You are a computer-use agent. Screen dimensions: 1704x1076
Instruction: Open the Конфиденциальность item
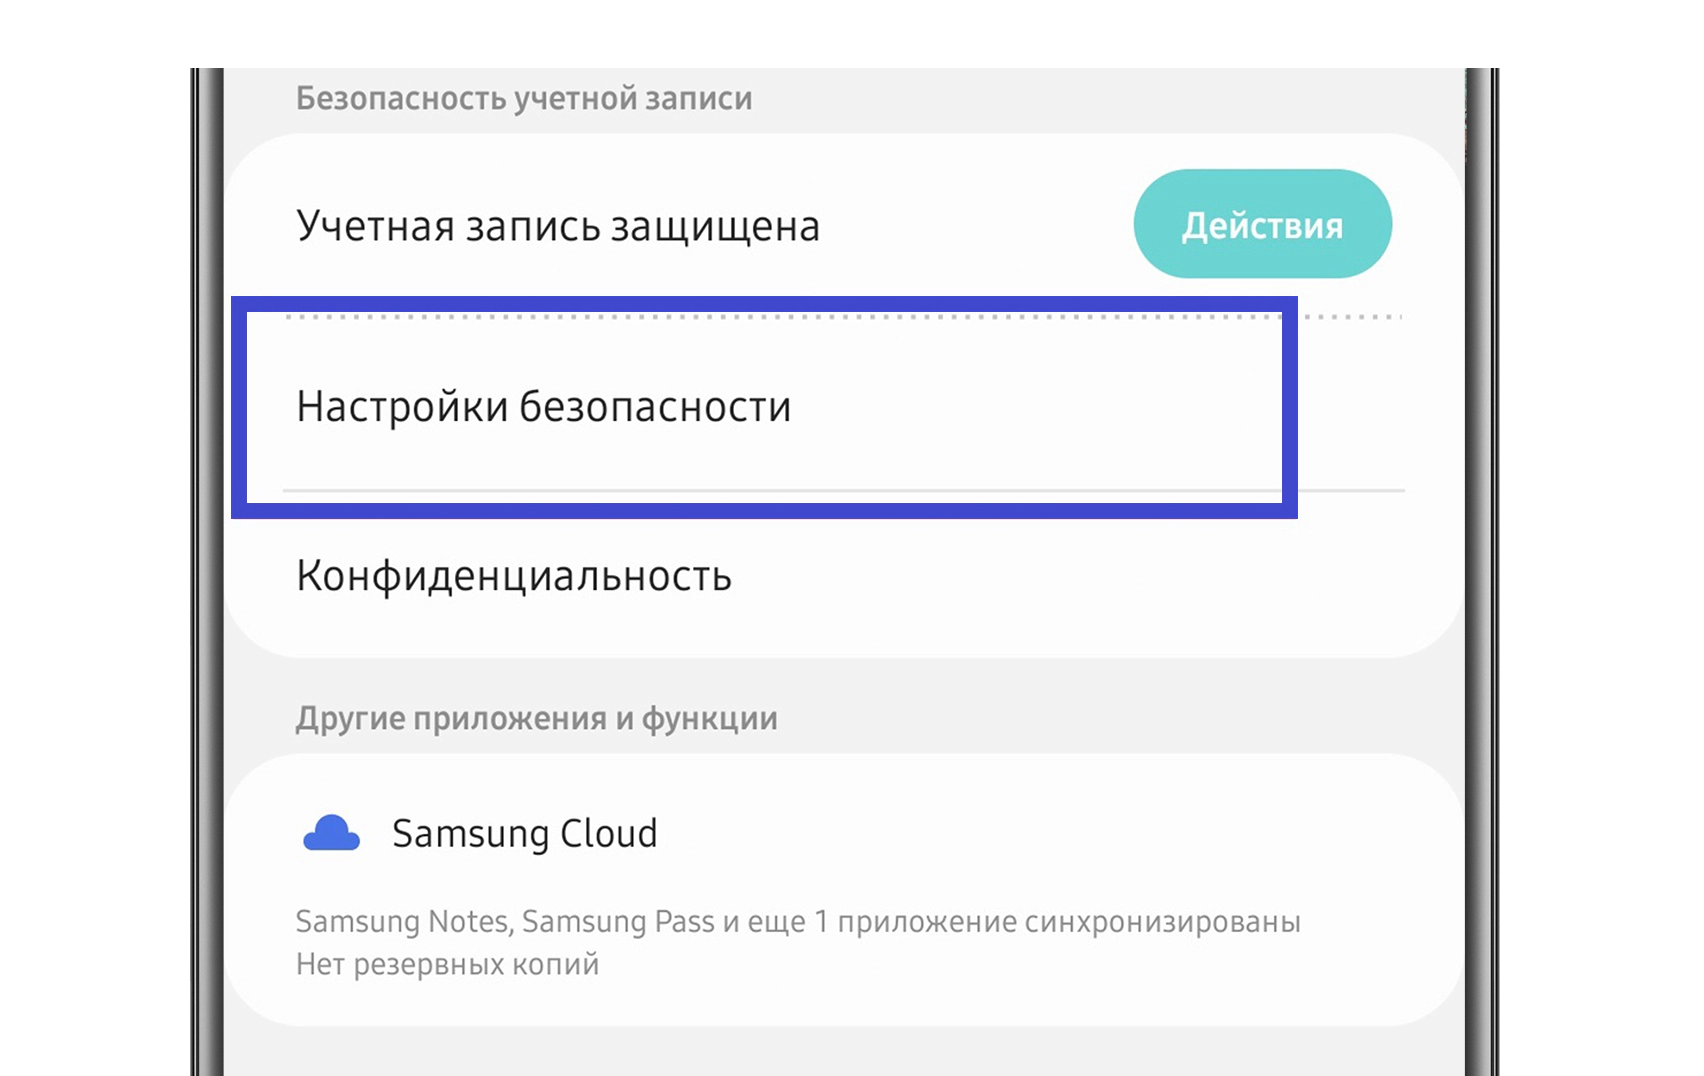514,576
